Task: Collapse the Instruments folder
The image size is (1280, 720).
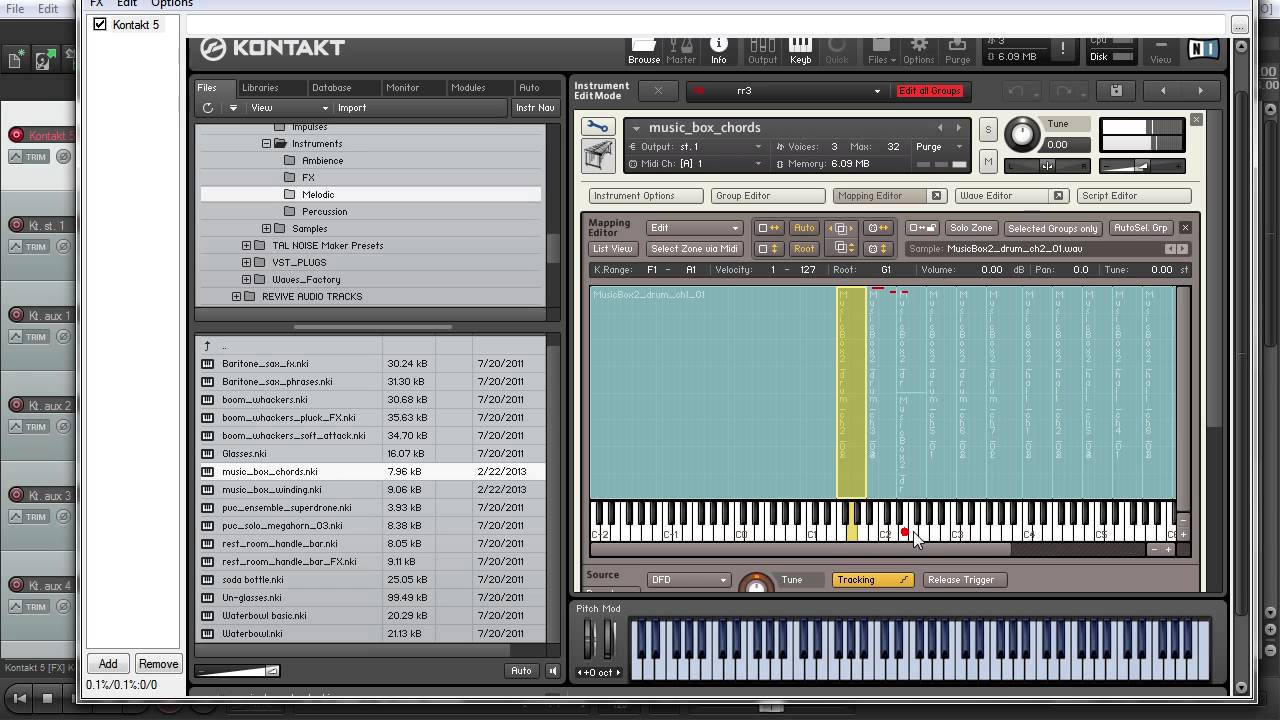Action: (267, 144)
